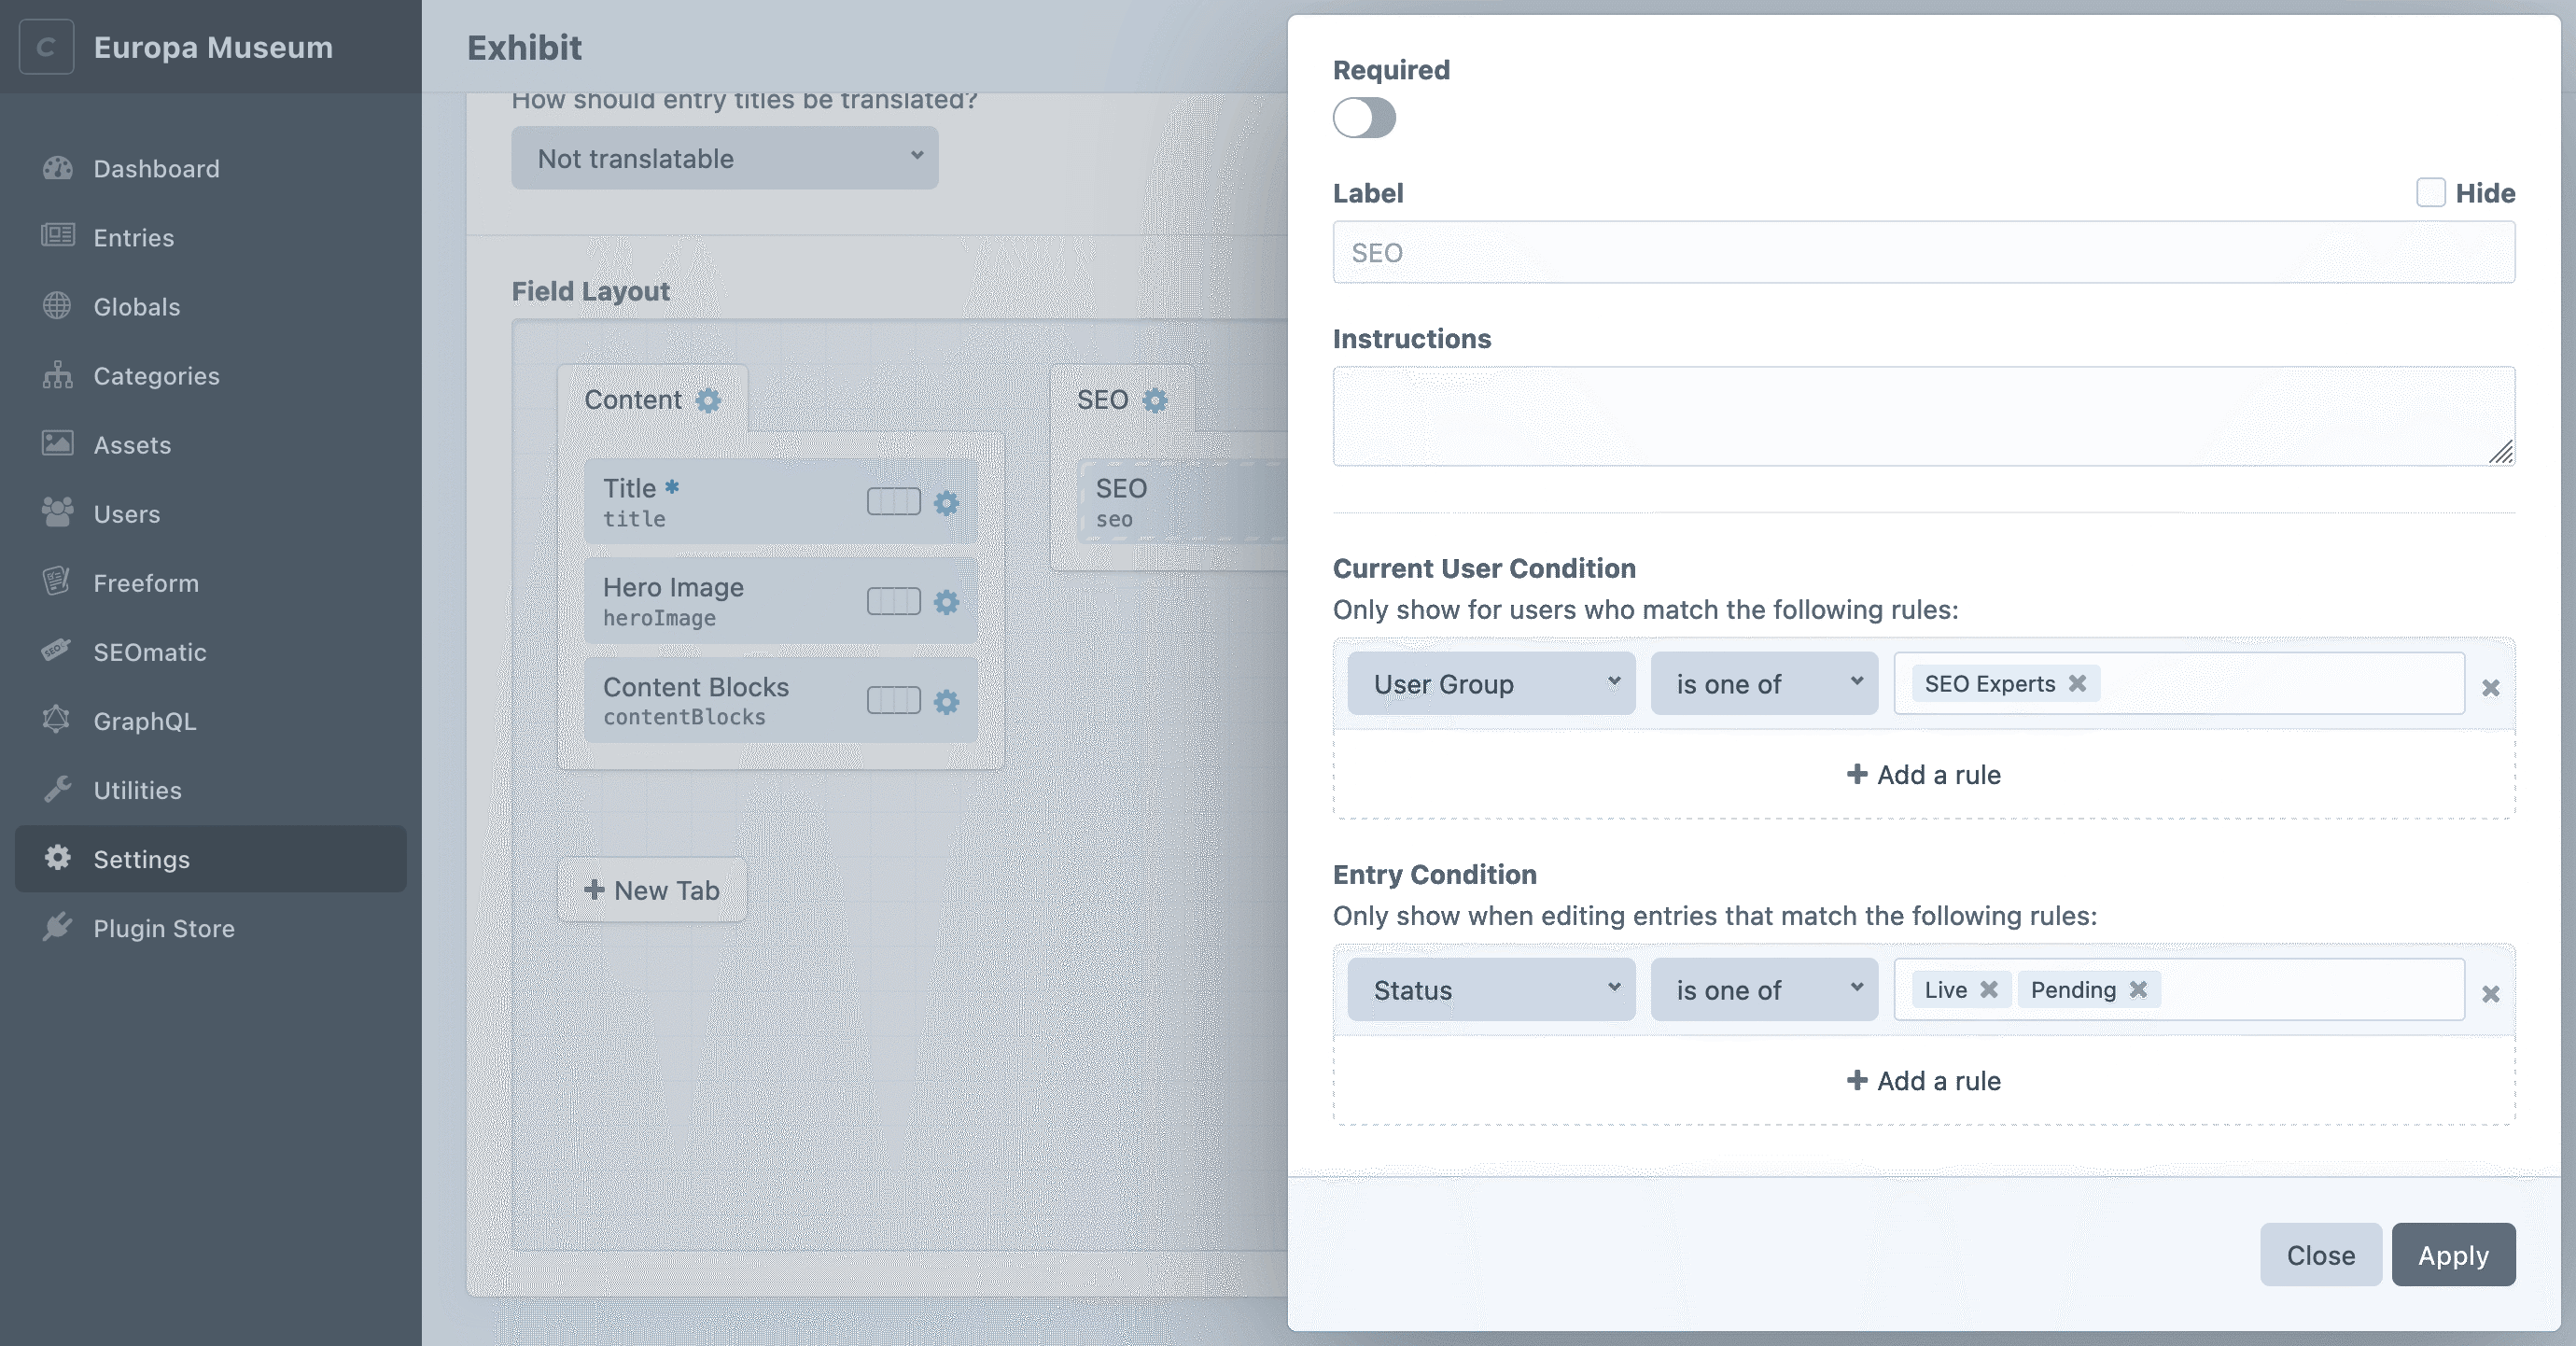2576x1346 pixels.
Task: Check the Hide label checkbox
Action: tap(2430, 192)
